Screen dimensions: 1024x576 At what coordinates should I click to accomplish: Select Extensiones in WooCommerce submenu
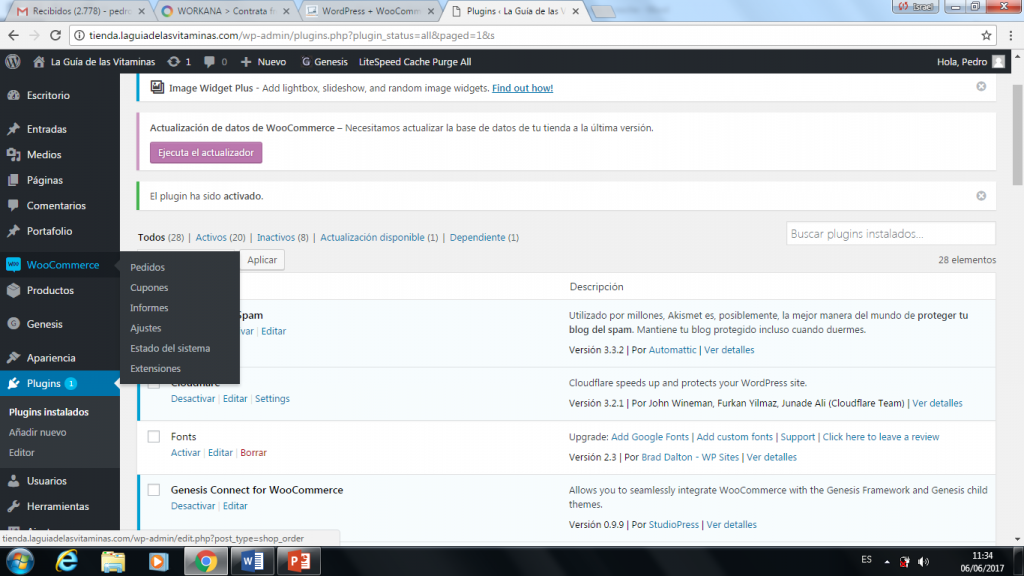click(155, 368)
